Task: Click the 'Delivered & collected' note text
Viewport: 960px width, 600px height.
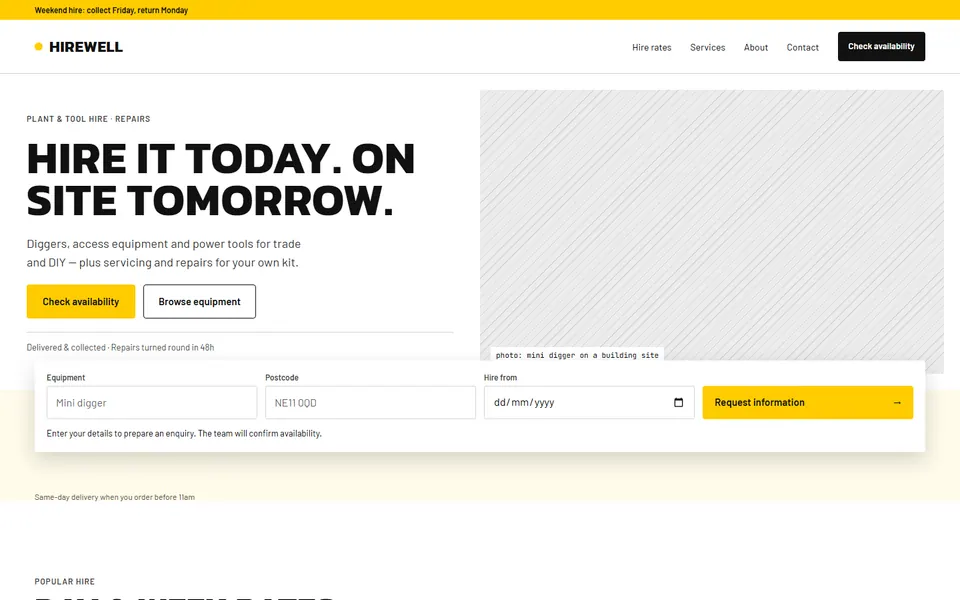Action: (x=120, y=347)
